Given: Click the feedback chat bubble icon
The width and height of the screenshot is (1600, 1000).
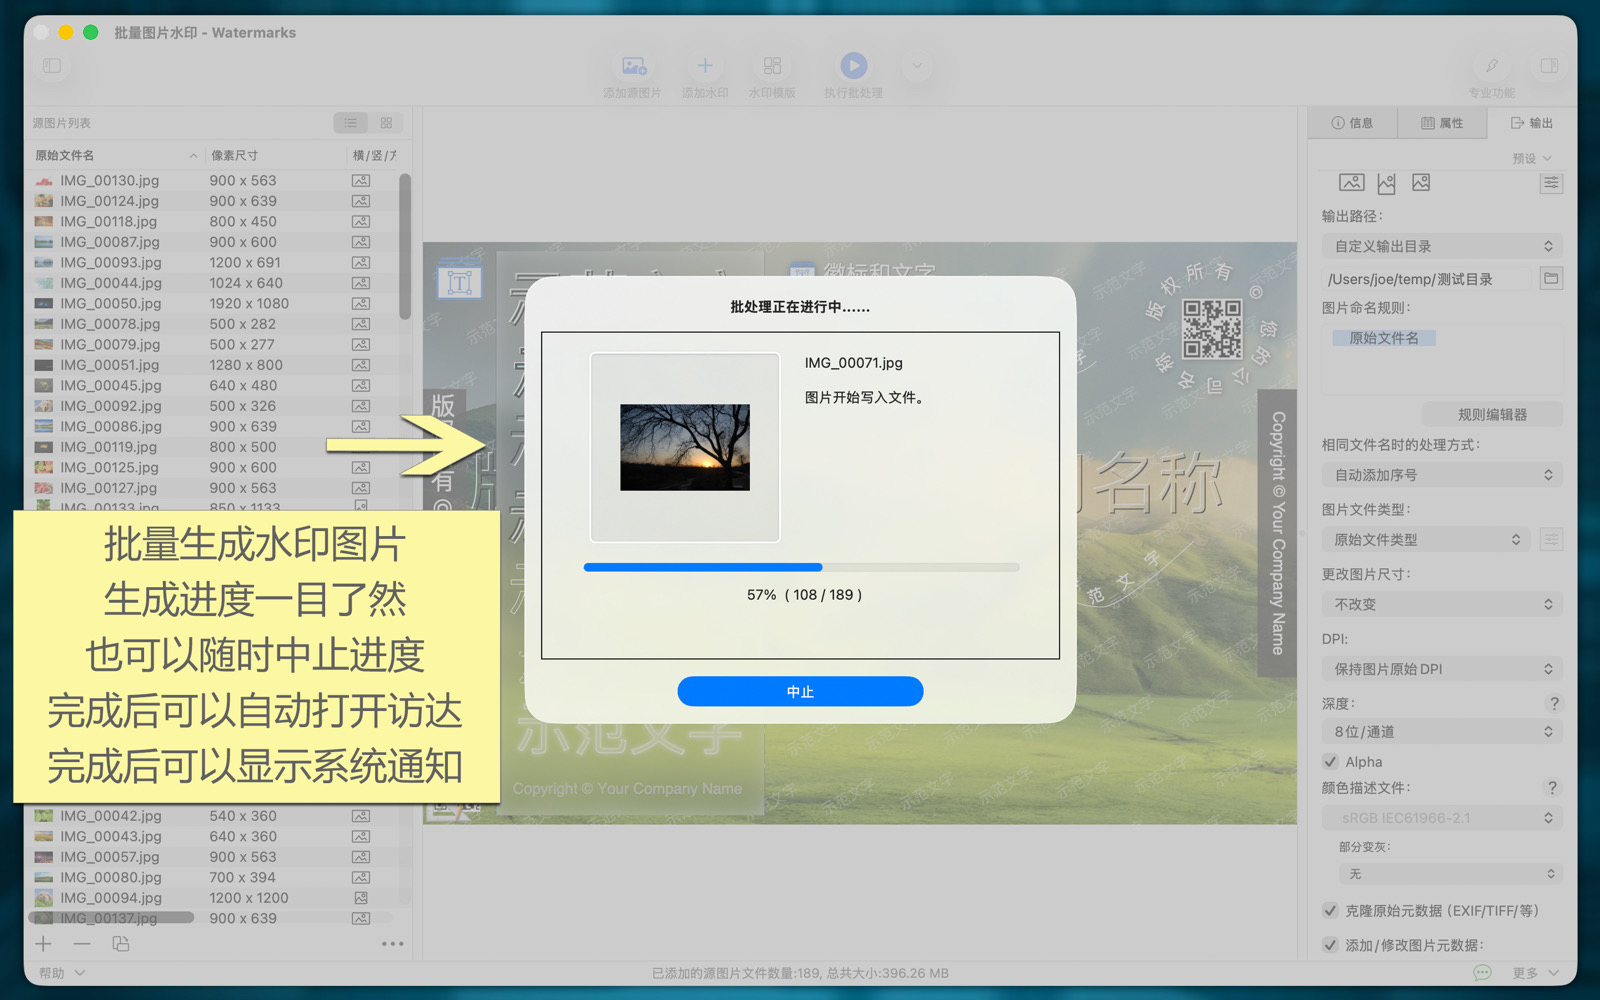Looking at the screenshot, I should (x=1482, y=973).
